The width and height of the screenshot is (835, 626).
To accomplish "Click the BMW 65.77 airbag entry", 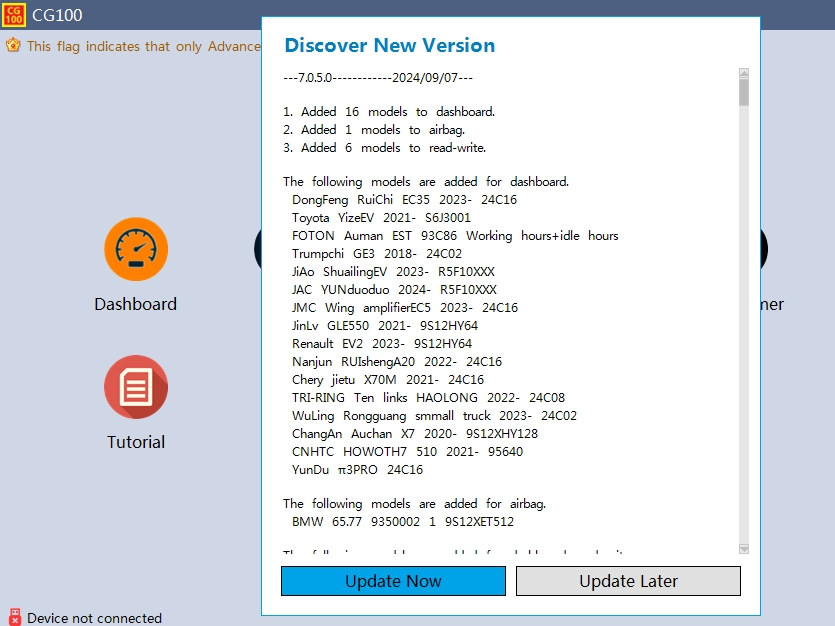I will [403, 522].
